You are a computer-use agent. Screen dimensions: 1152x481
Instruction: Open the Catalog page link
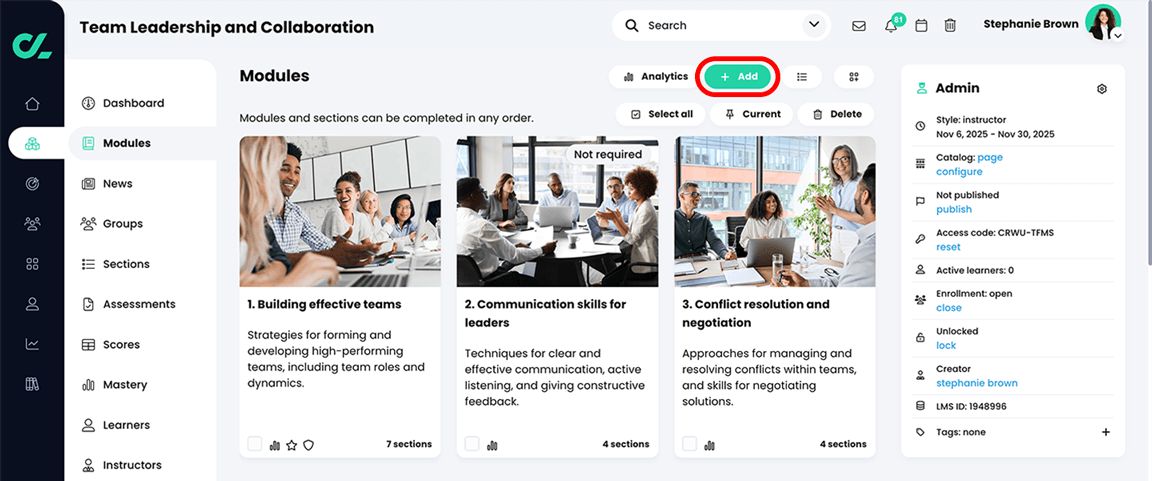pyautogui.click(x=990, y=157)
